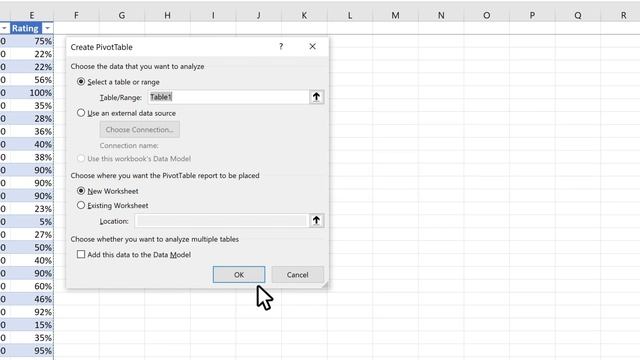Viewport: 640px width, 360px height.
Task: Collapse the Location range selector arrow
Action: (316, 221)
